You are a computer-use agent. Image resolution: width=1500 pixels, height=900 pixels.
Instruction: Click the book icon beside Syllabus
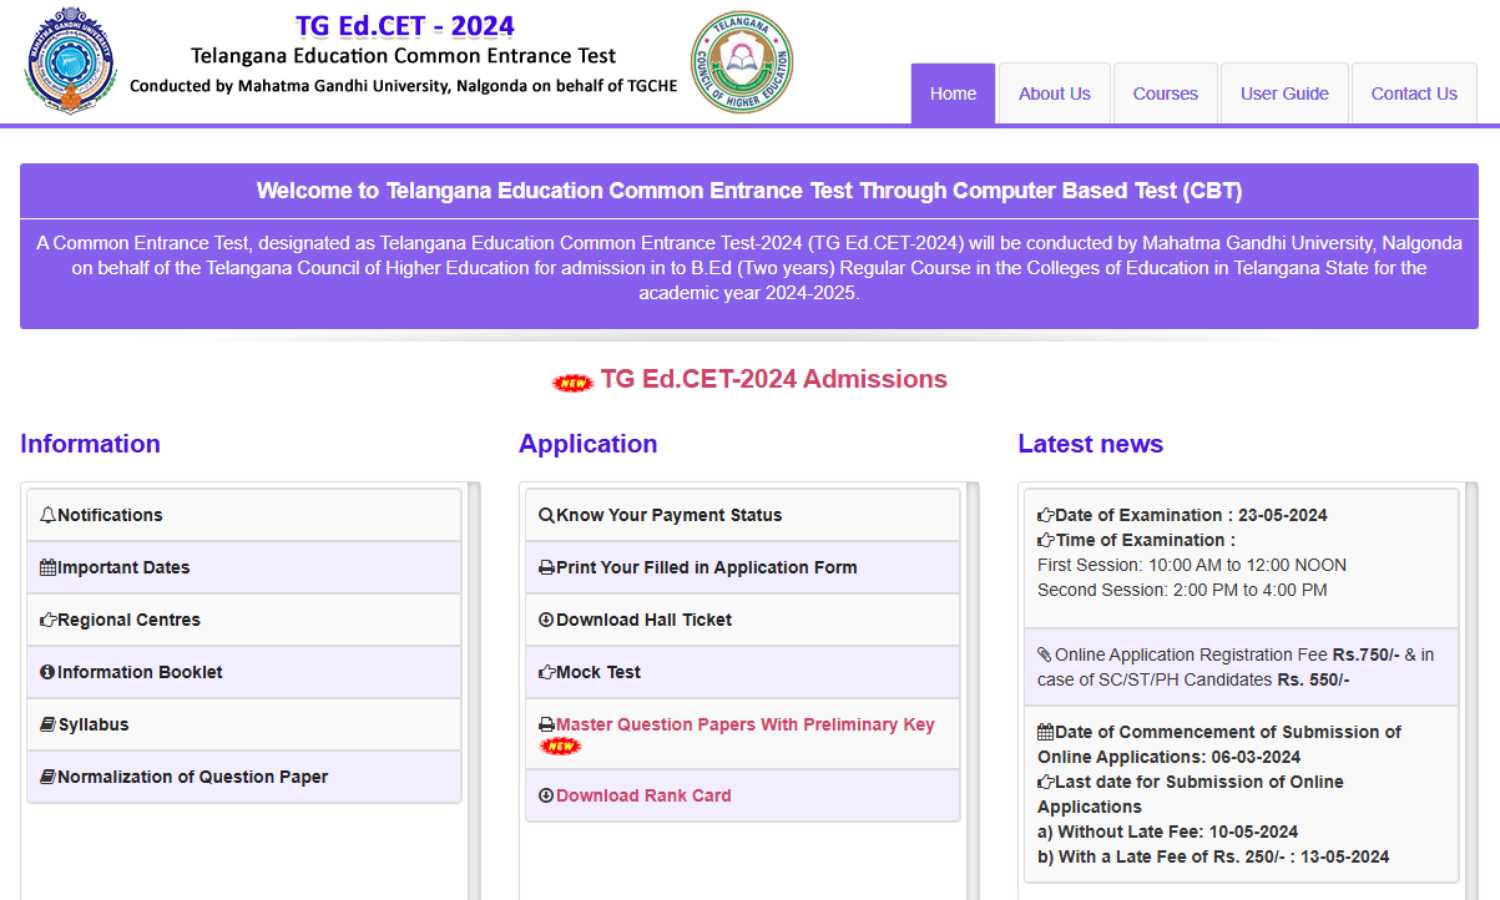tap(47, 724)
